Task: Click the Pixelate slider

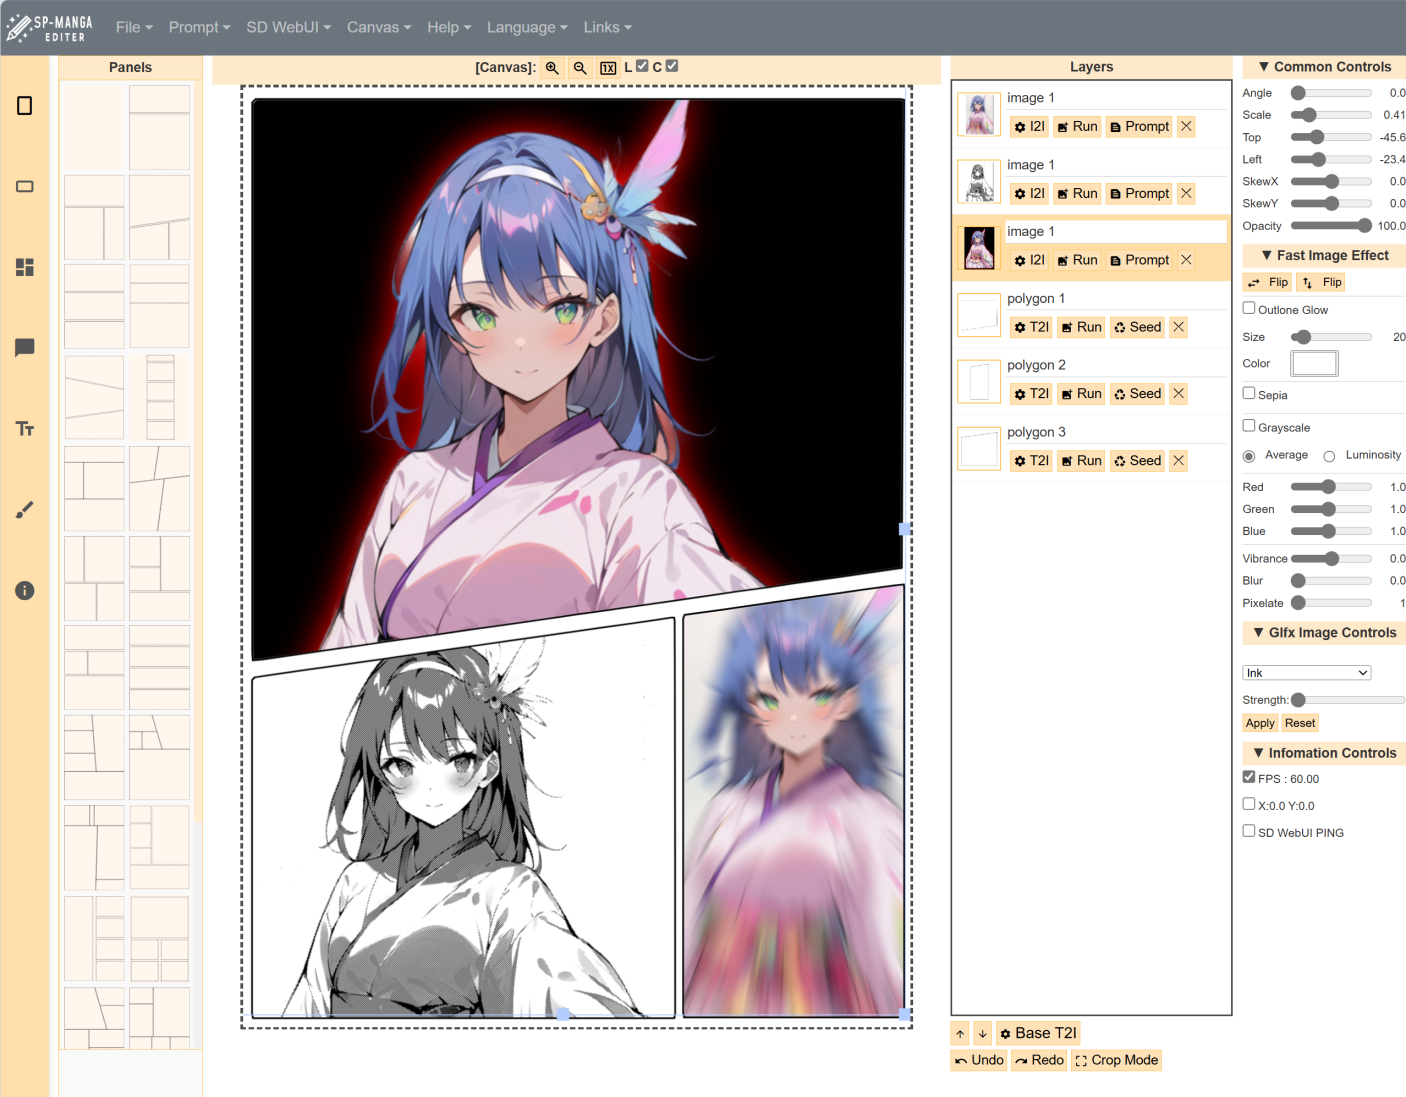Action: tap(1331, 603)
